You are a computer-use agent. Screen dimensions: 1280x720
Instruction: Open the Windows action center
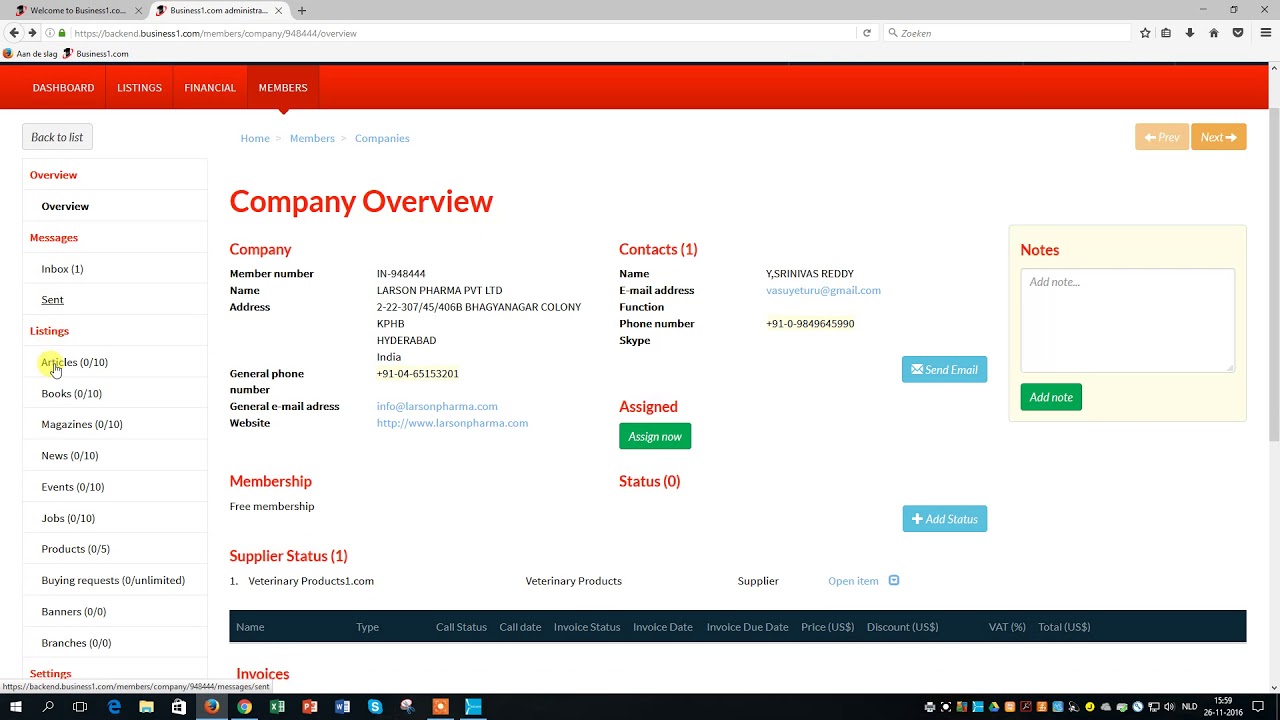click(1258, 707)
